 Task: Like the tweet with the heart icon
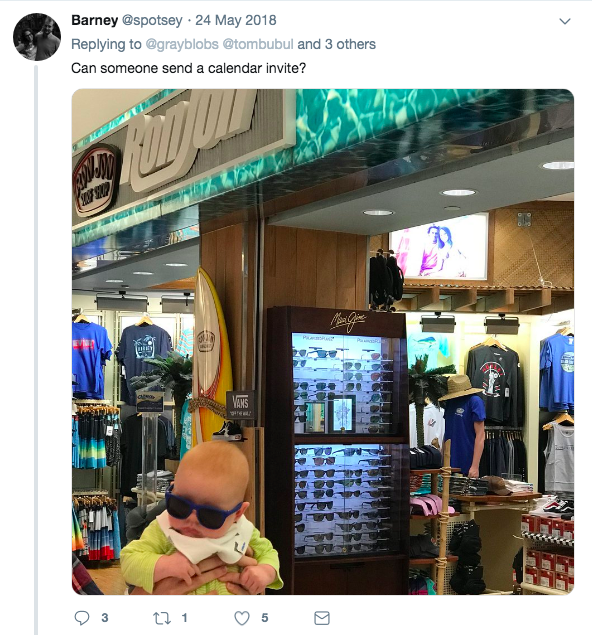[242, 618]
